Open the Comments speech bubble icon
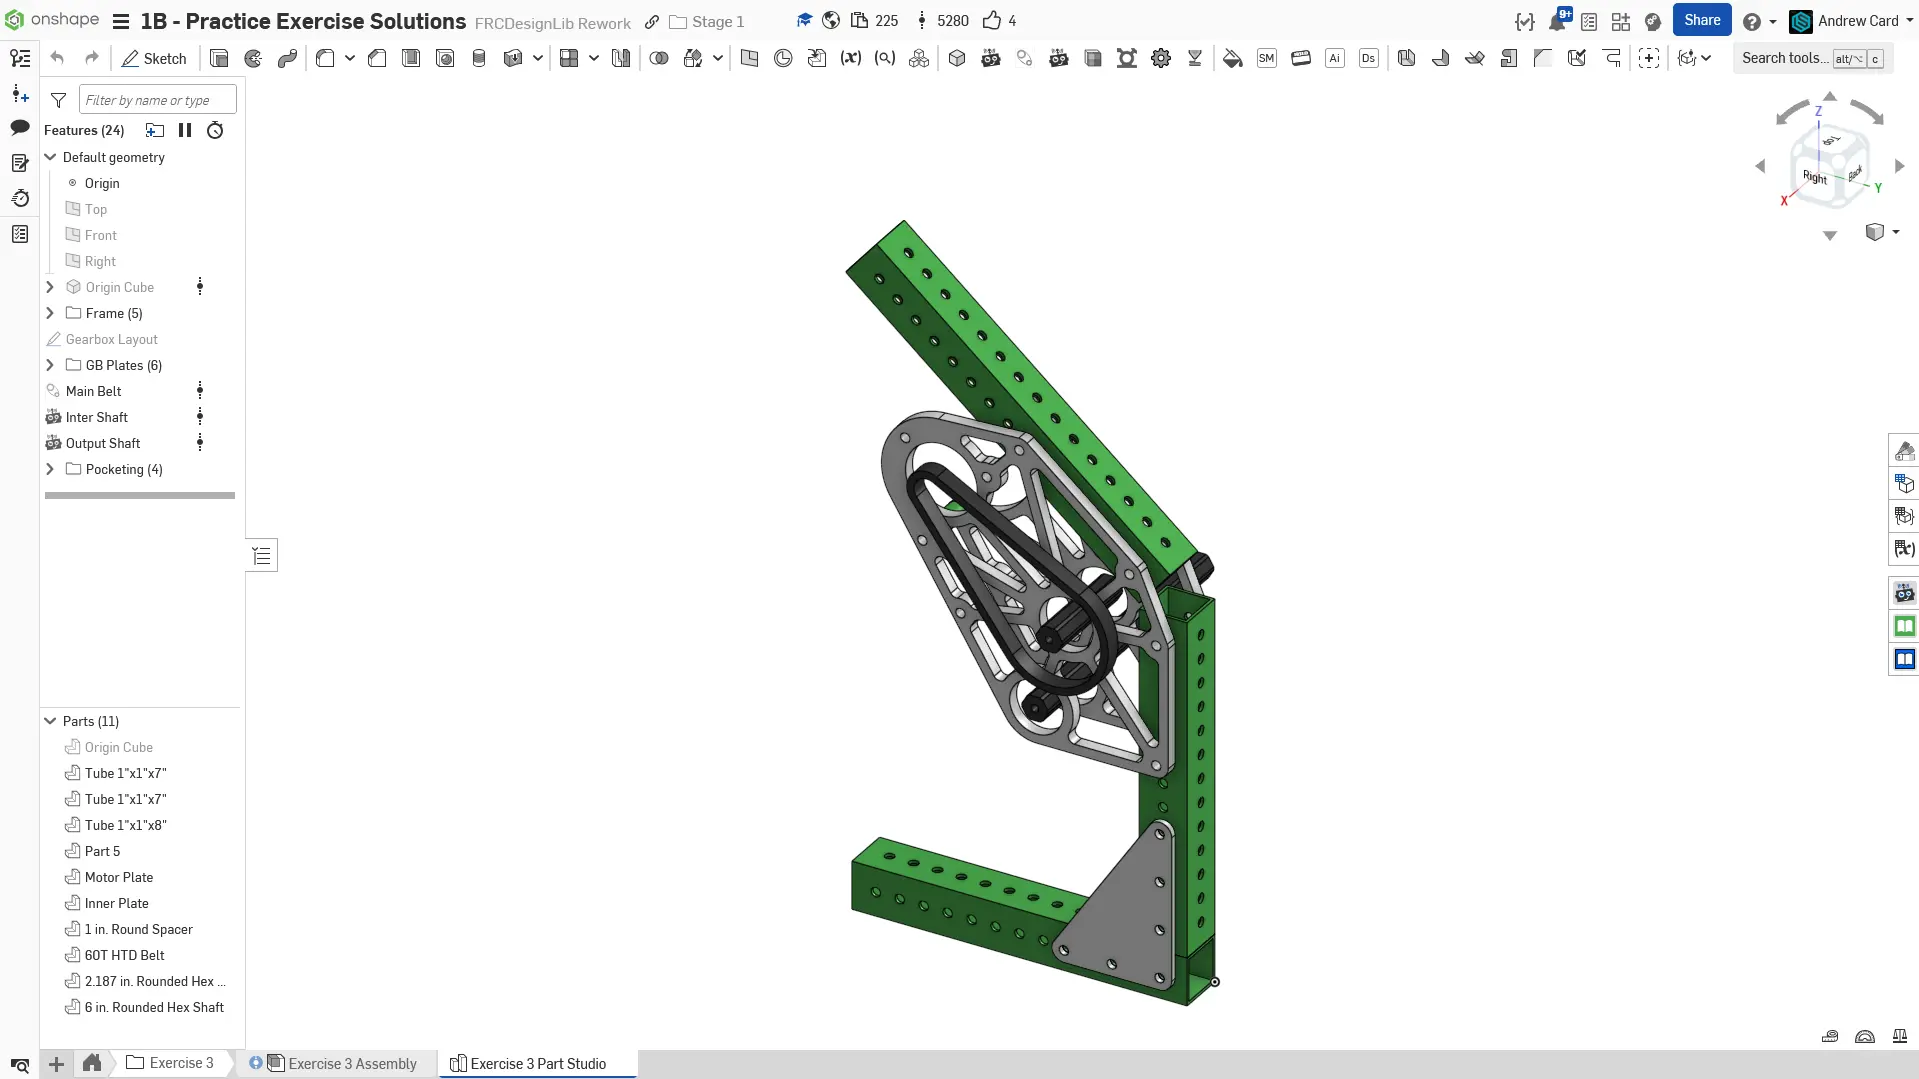This screenshot has width=1919, height=1079. (20, 128)
